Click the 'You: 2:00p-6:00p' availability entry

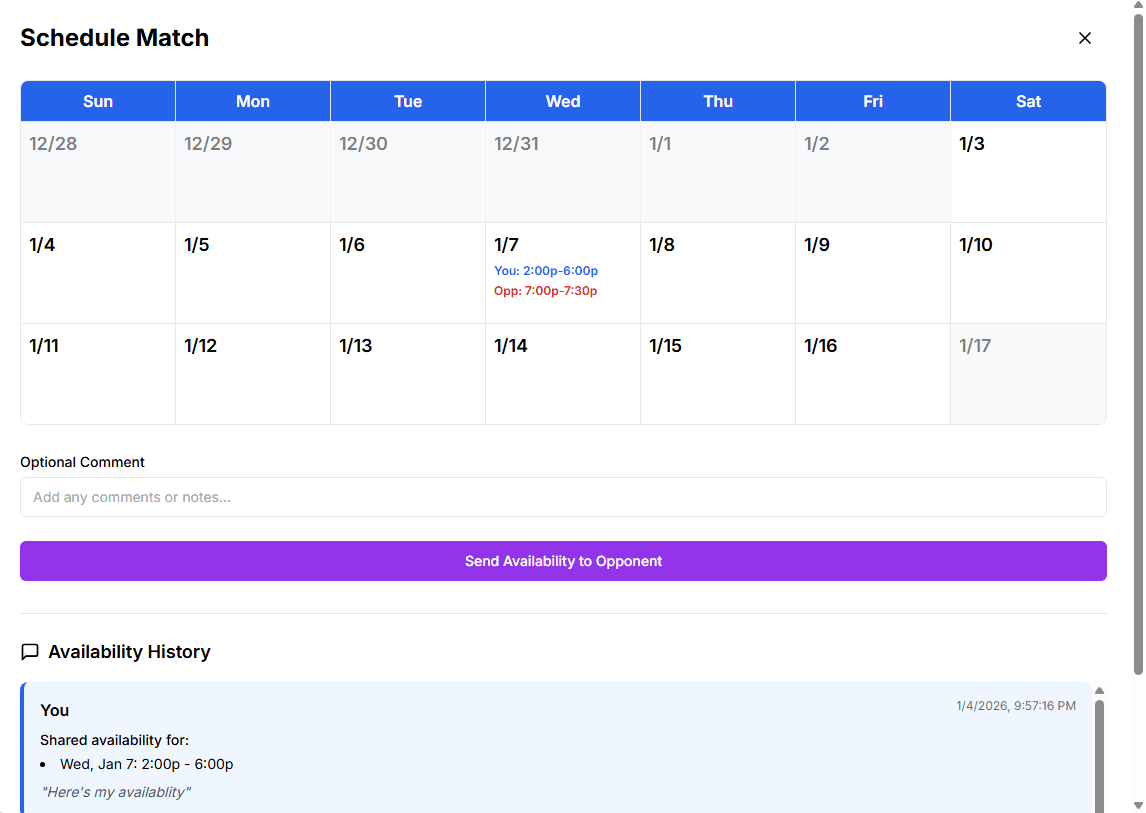pos(545,271)
